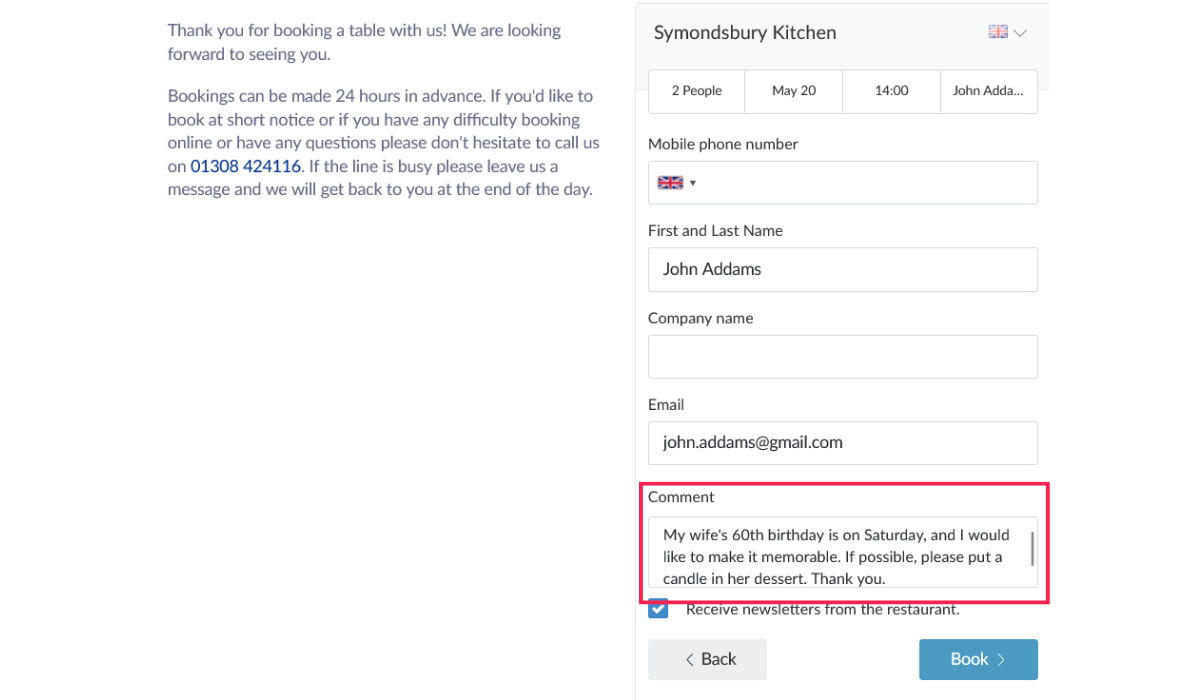Call the restaurant via the 01308 424116 link

[245, 166]
